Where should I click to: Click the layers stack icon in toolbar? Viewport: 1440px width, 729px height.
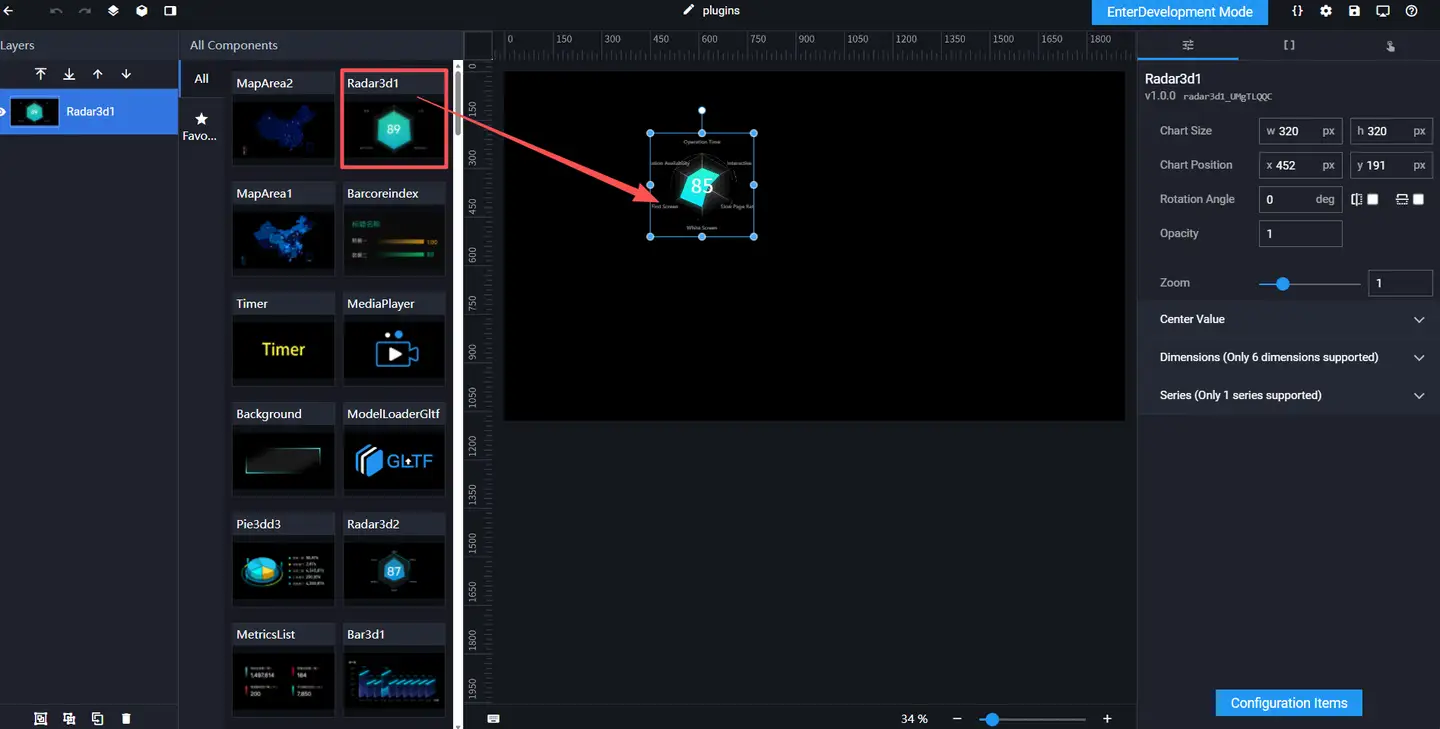pos(113,11)
